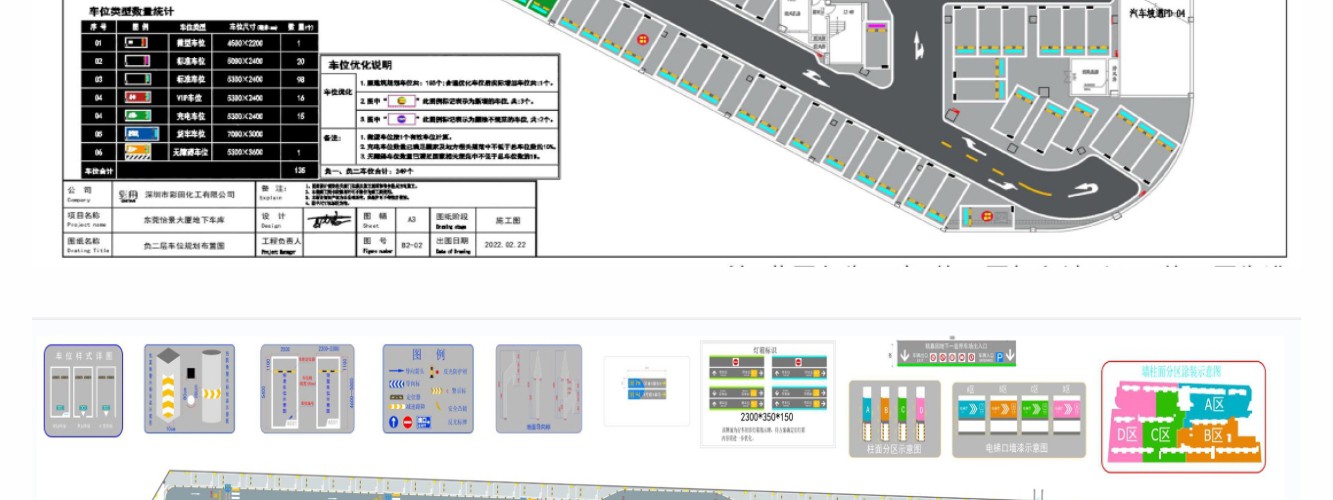This screenshot has height=500, width=1333.
Task: Select the column zone diagram thumbnail
Action: coord(893,420)
